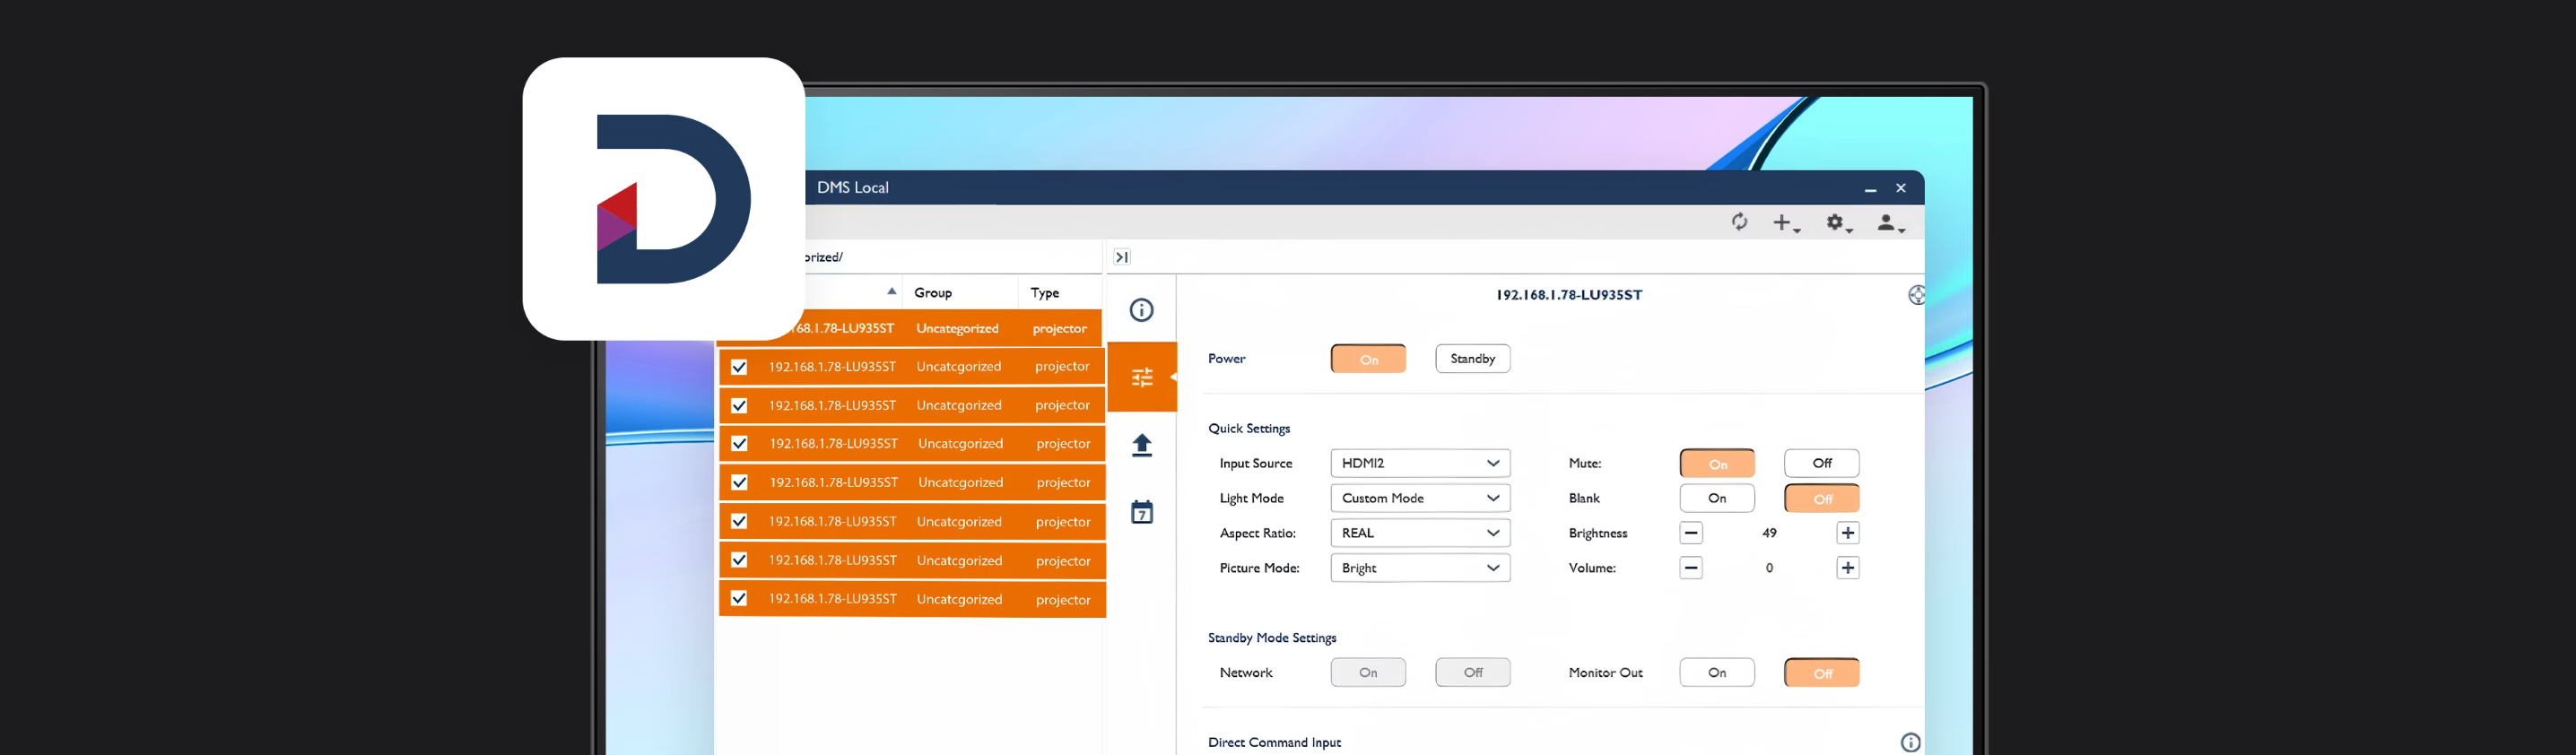Expand the Light Mode dropdown
The image size is (2576, 755).
[1419, 498]
